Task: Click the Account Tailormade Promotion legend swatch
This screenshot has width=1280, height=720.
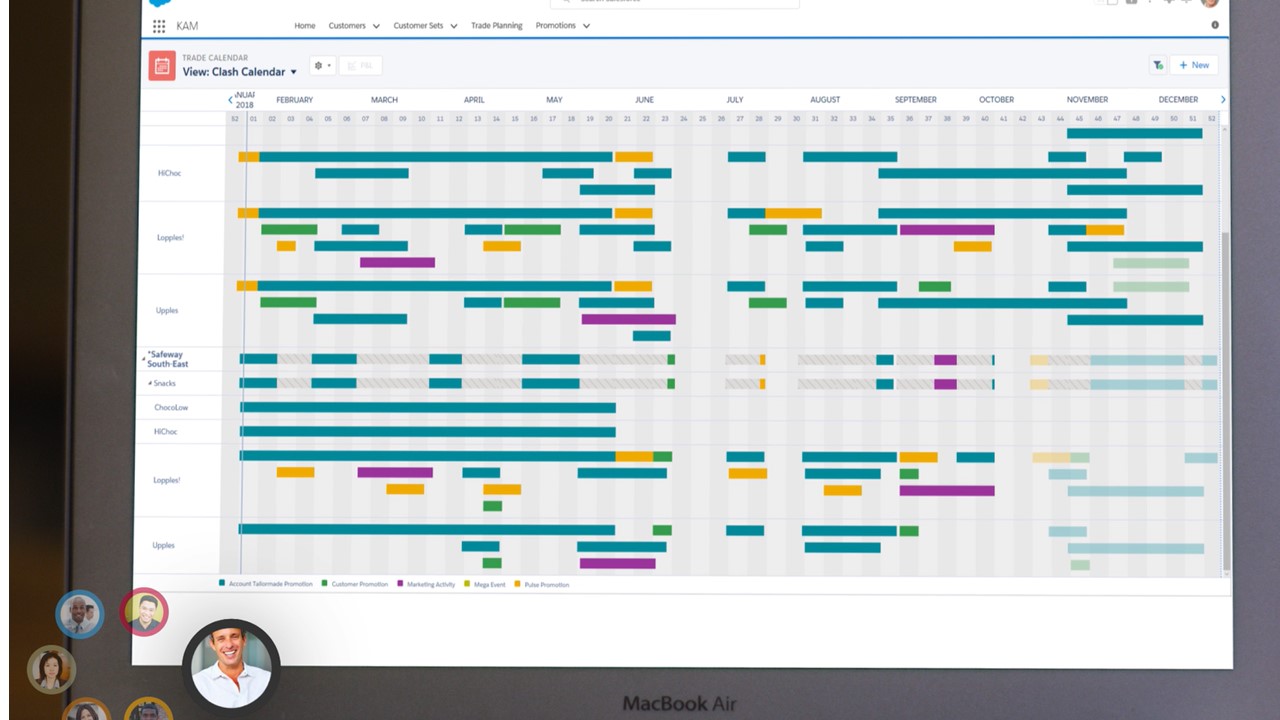Action: point(222,583)
